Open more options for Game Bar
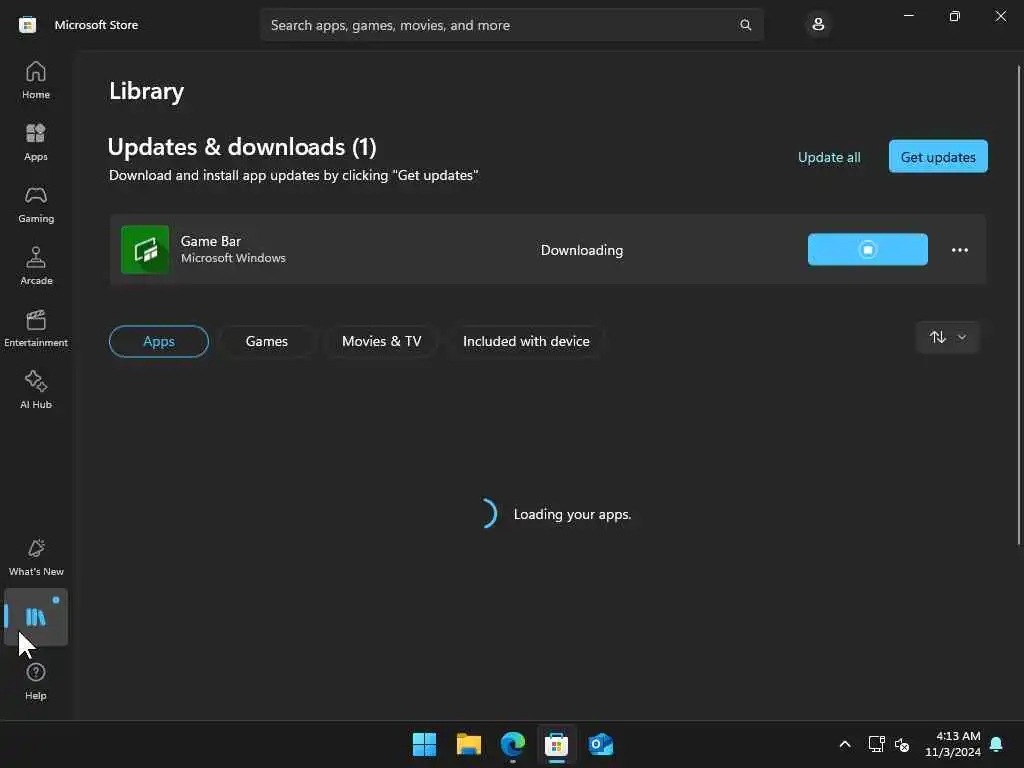The image size is (1024, 768). tap(959, 250)
